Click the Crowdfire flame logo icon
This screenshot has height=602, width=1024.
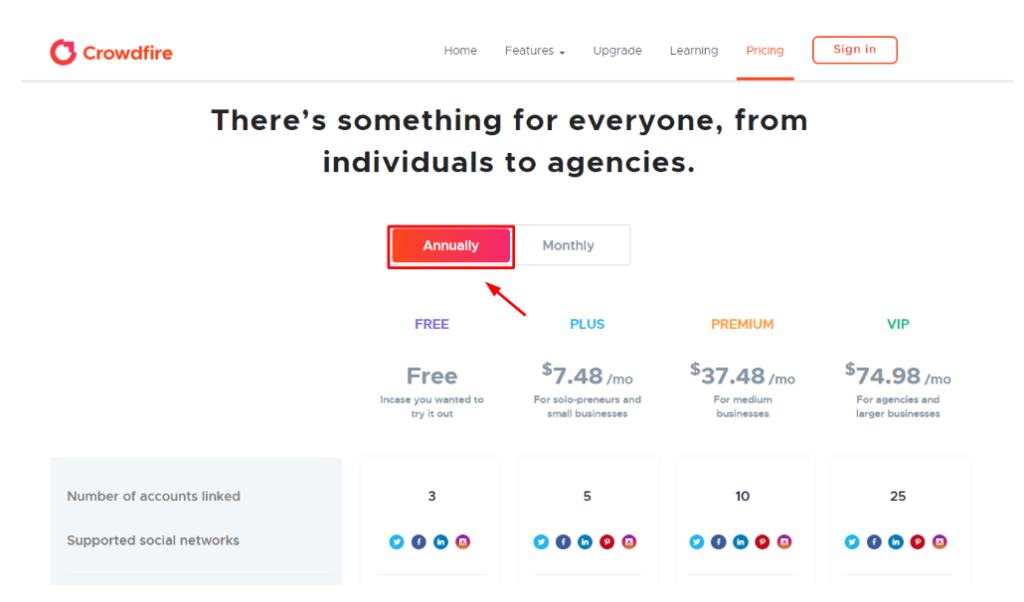click(63, 52)
